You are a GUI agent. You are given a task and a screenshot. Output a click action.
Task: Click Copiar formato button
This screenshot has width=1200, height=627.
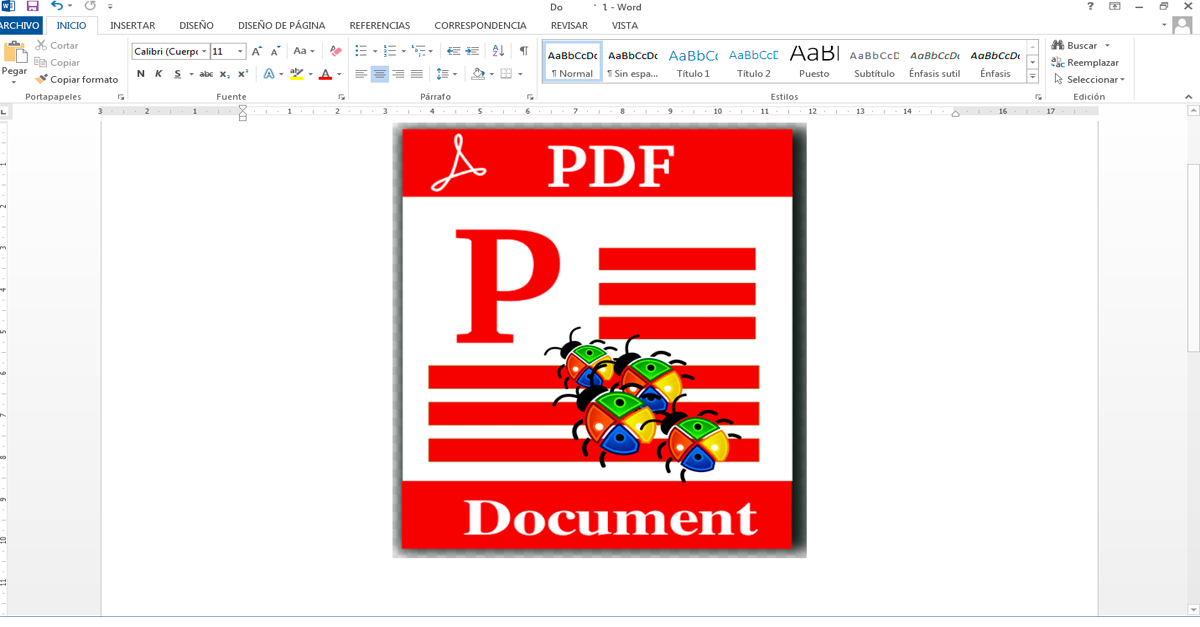(76, 79)
